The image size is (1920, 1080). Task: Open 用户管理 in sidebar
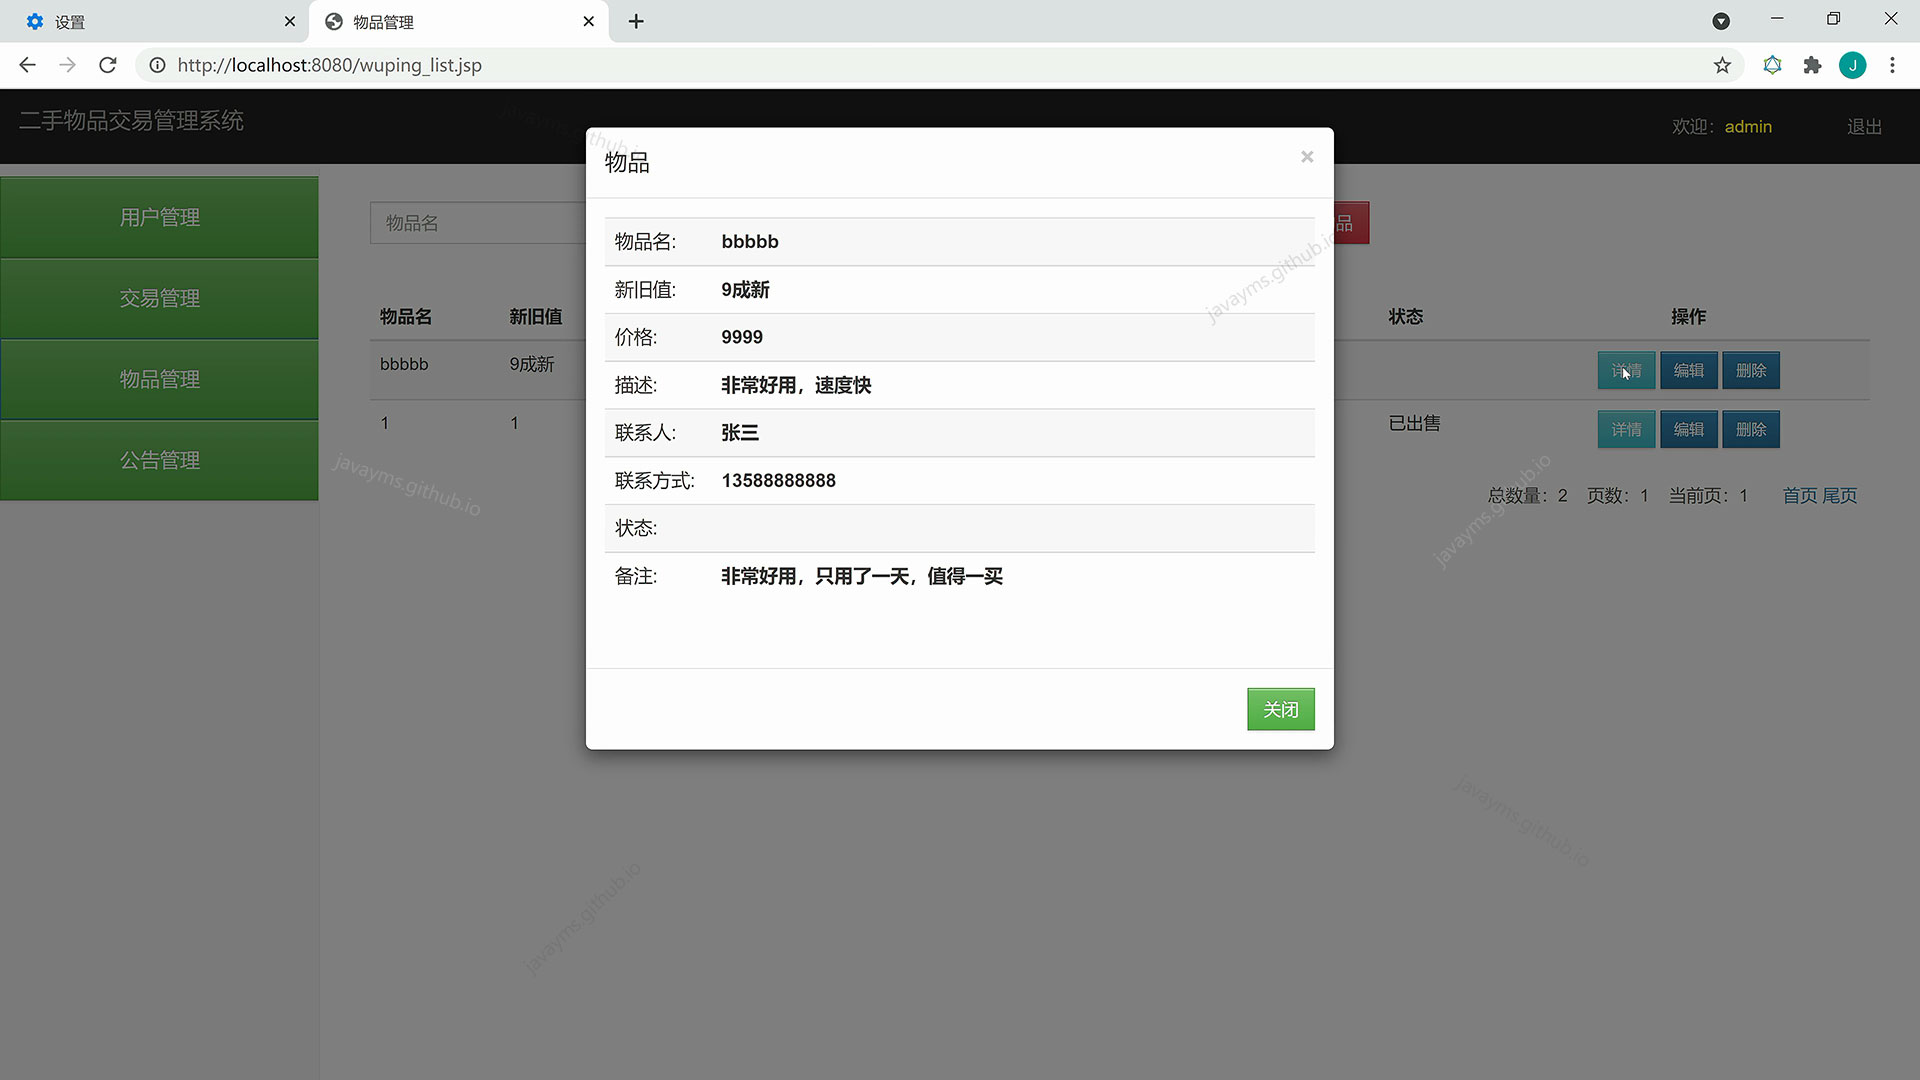pyautogui.click(x=159, y=217)
